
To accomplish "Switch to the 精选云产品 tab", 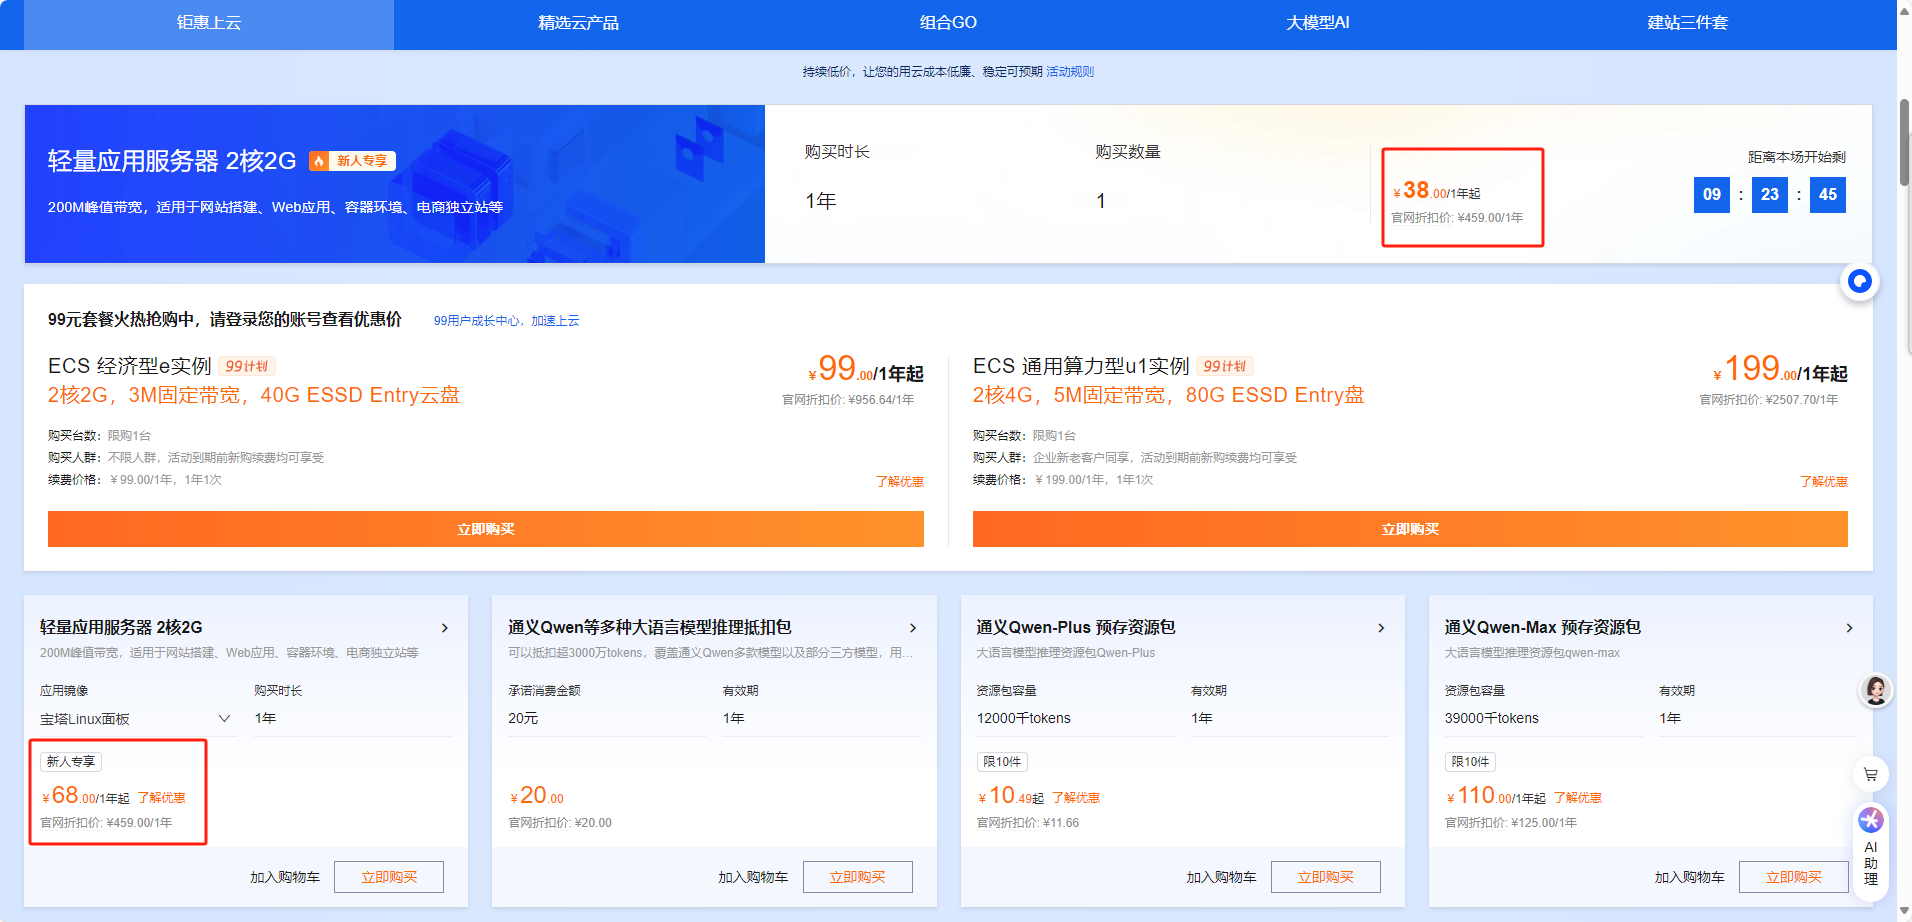I will 578,23.
